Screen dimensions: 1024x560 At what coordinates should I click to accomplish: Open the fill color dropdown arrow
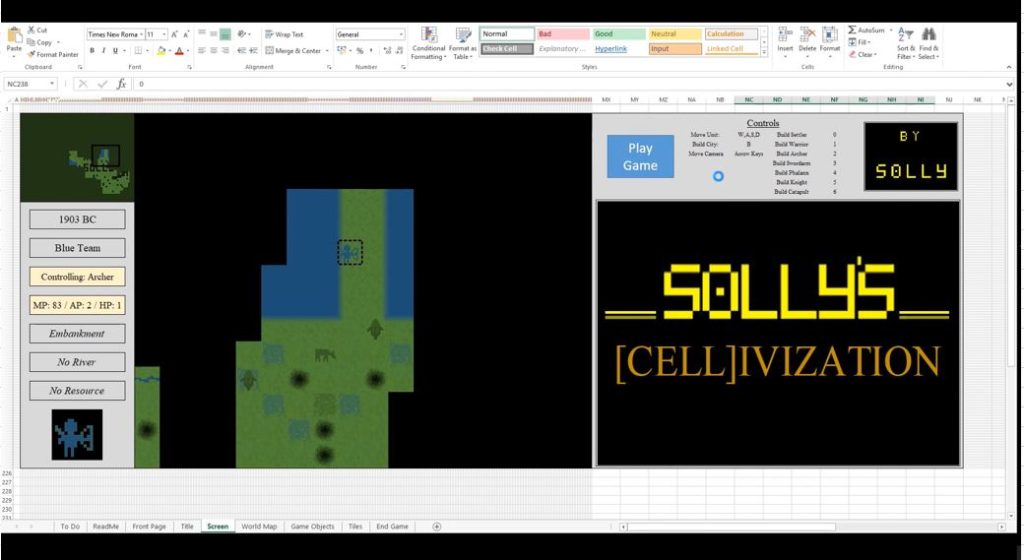point(170,51)
